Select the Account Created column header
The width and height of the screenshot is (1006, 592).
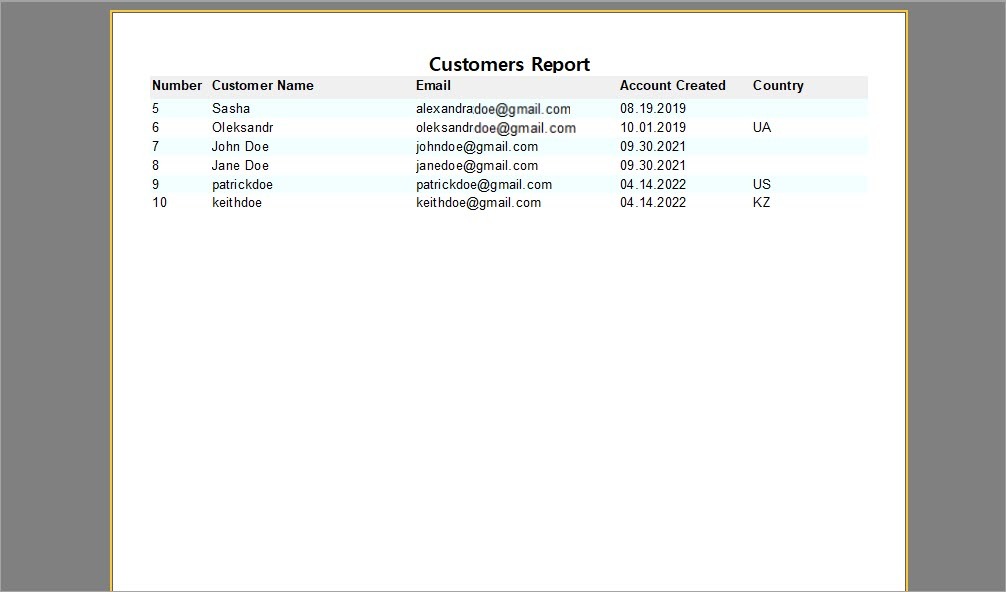672,86
